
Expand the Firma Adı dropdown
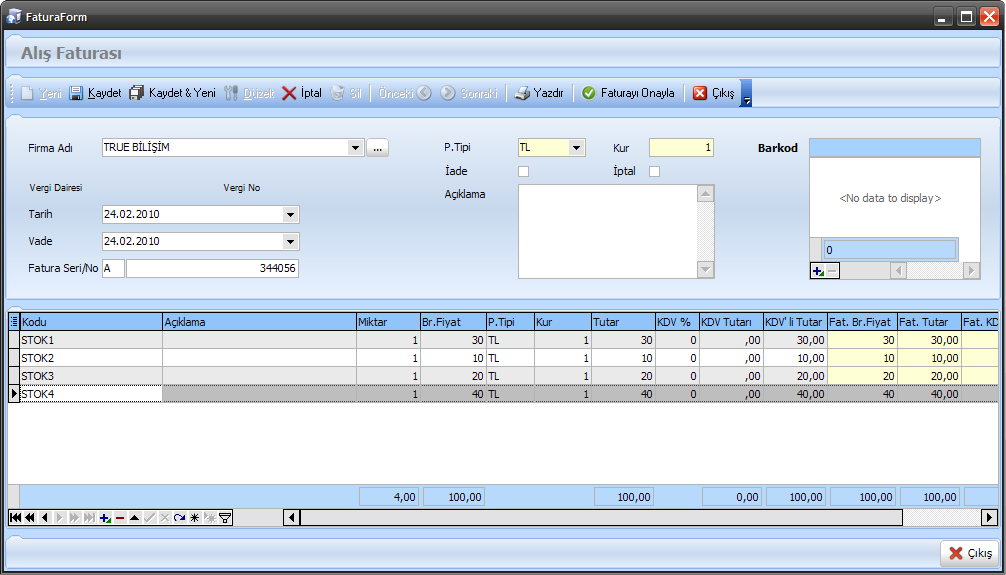click(x=355, y=148)
